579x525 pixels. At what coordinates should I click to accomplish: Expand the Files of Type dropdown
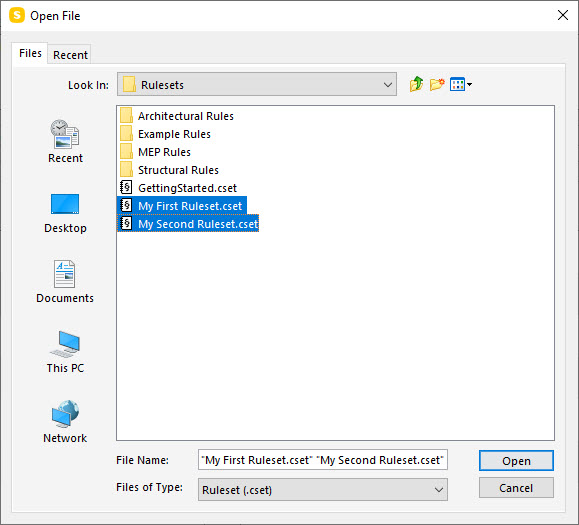coord(323,490)
